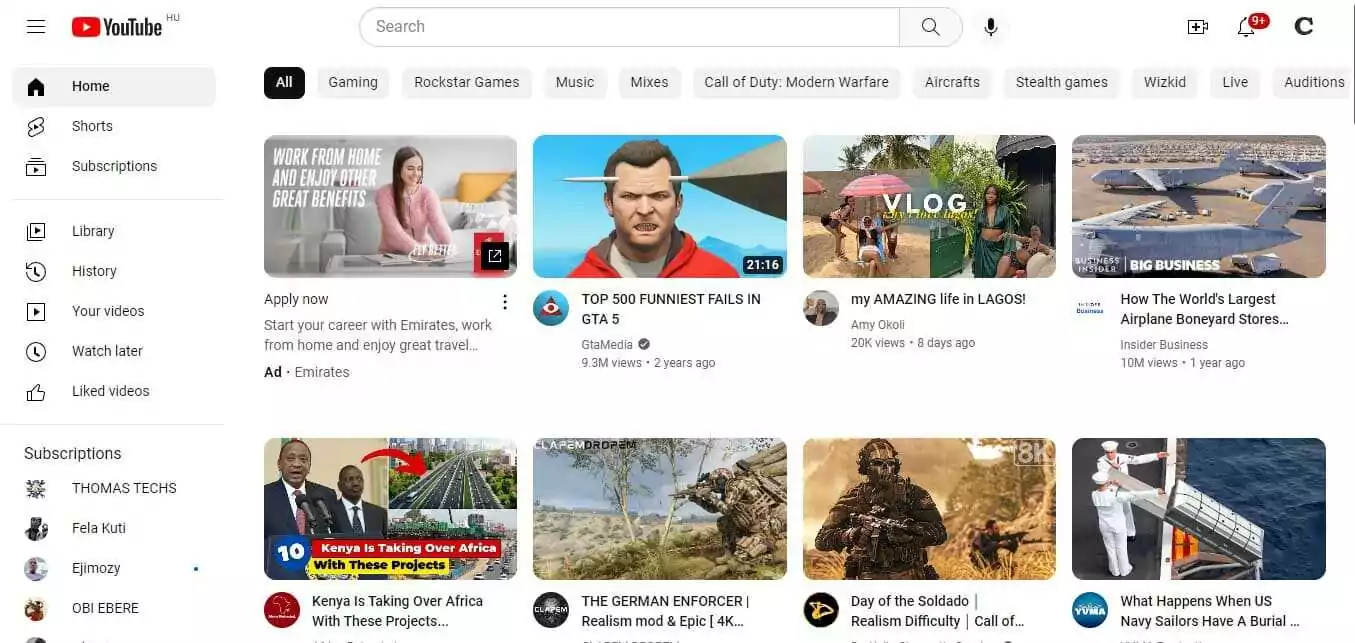Click the Ejimozy channel avatar
1355x643 pixels.
36,569
